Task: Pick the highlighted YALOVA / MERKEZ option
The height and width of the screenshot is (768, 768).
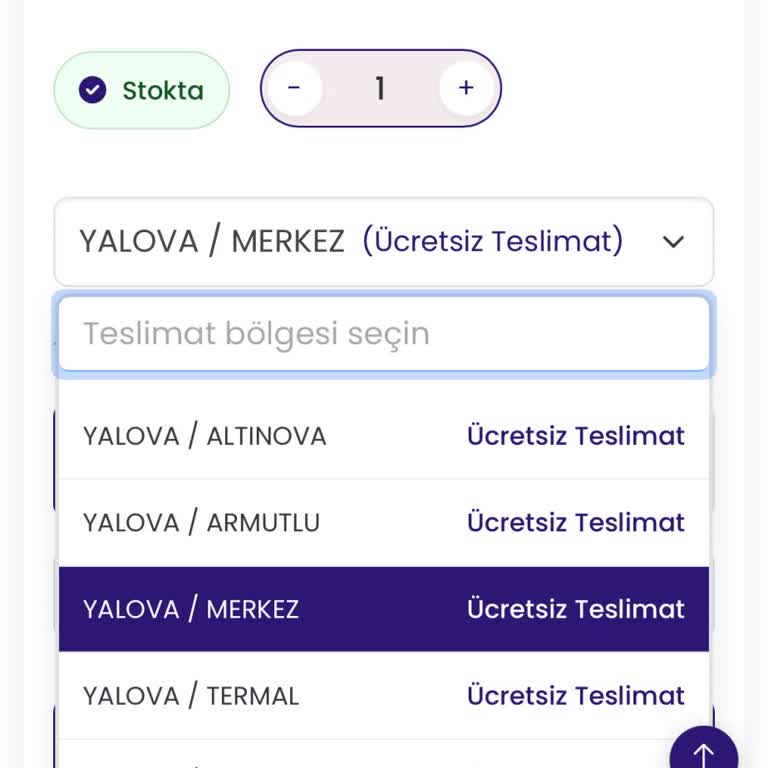Action: click(x=191, y=609)
